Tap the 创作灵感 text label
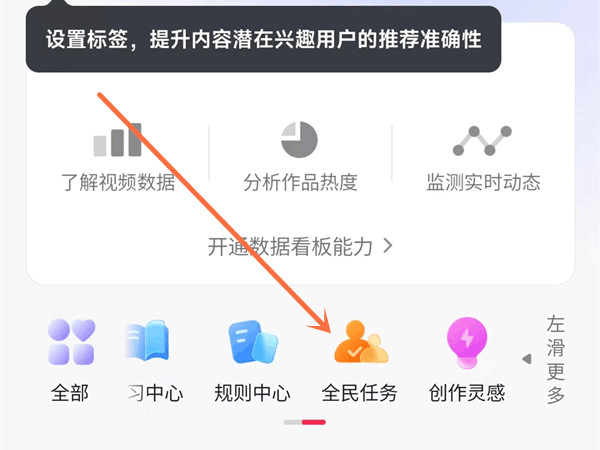 pos(467,393)
